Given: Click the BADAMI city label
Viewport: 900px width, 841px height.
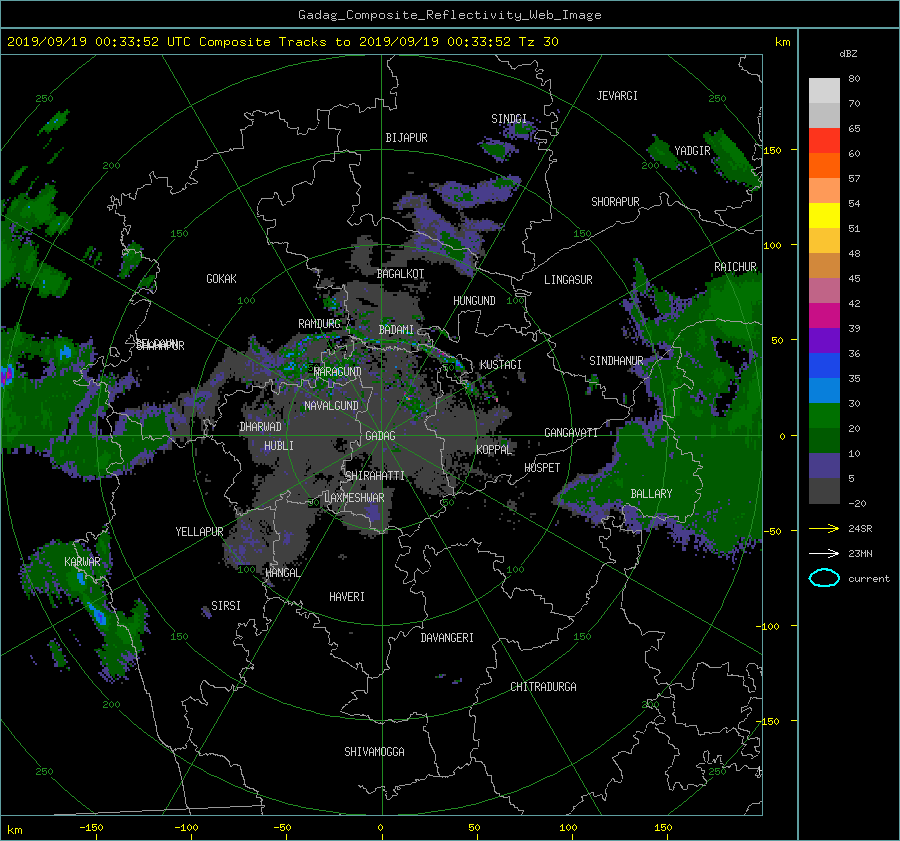Looking at the screenshot, I should (x=396, y=330).
